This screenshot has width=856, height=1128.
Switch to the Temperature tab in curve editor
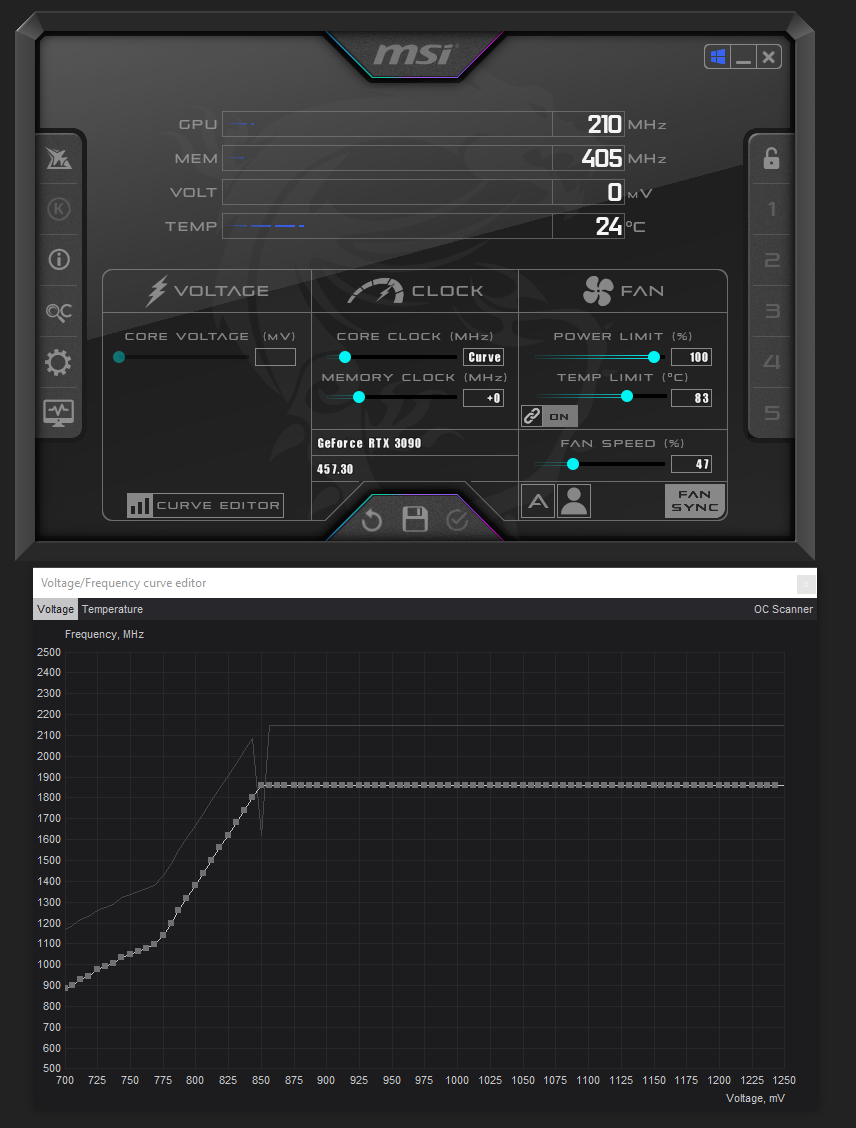[112, 609]
